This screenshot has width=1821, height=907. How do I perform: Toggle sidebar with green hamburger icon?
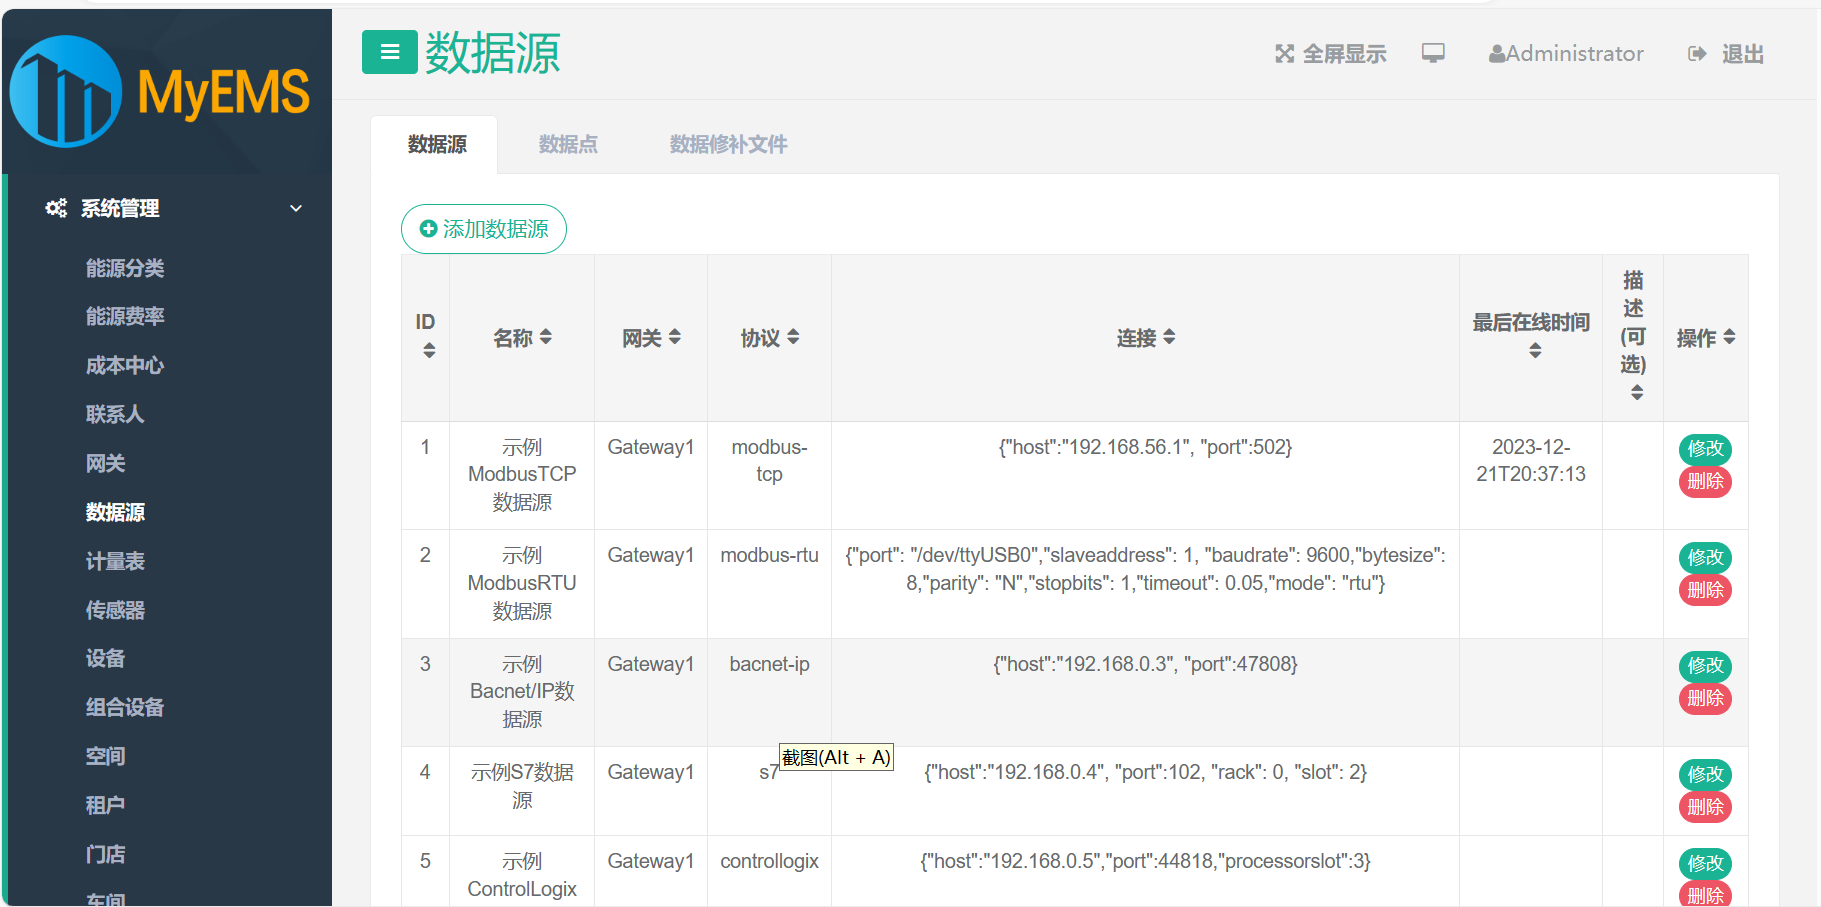click(389, 52)
